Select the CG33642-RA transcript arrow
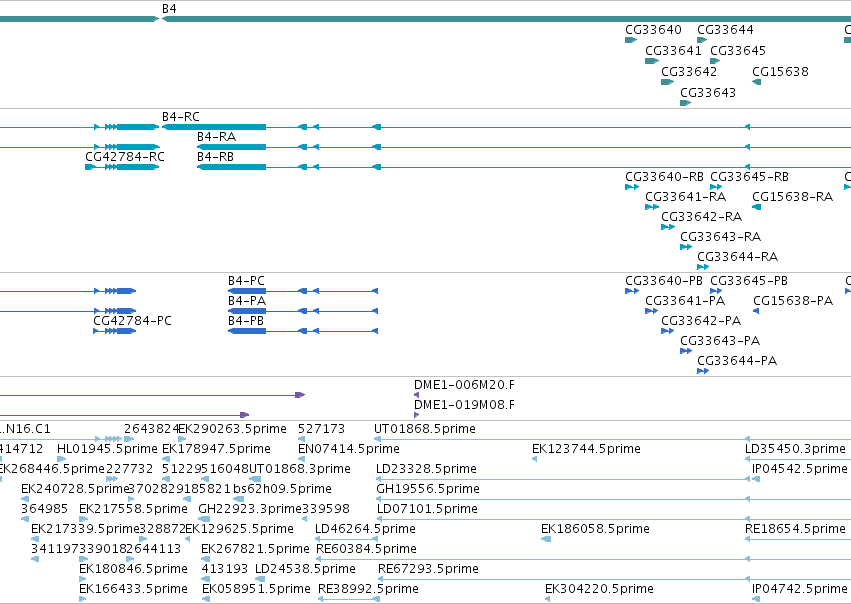The image size is (851, 604). (x=668, y=227)
